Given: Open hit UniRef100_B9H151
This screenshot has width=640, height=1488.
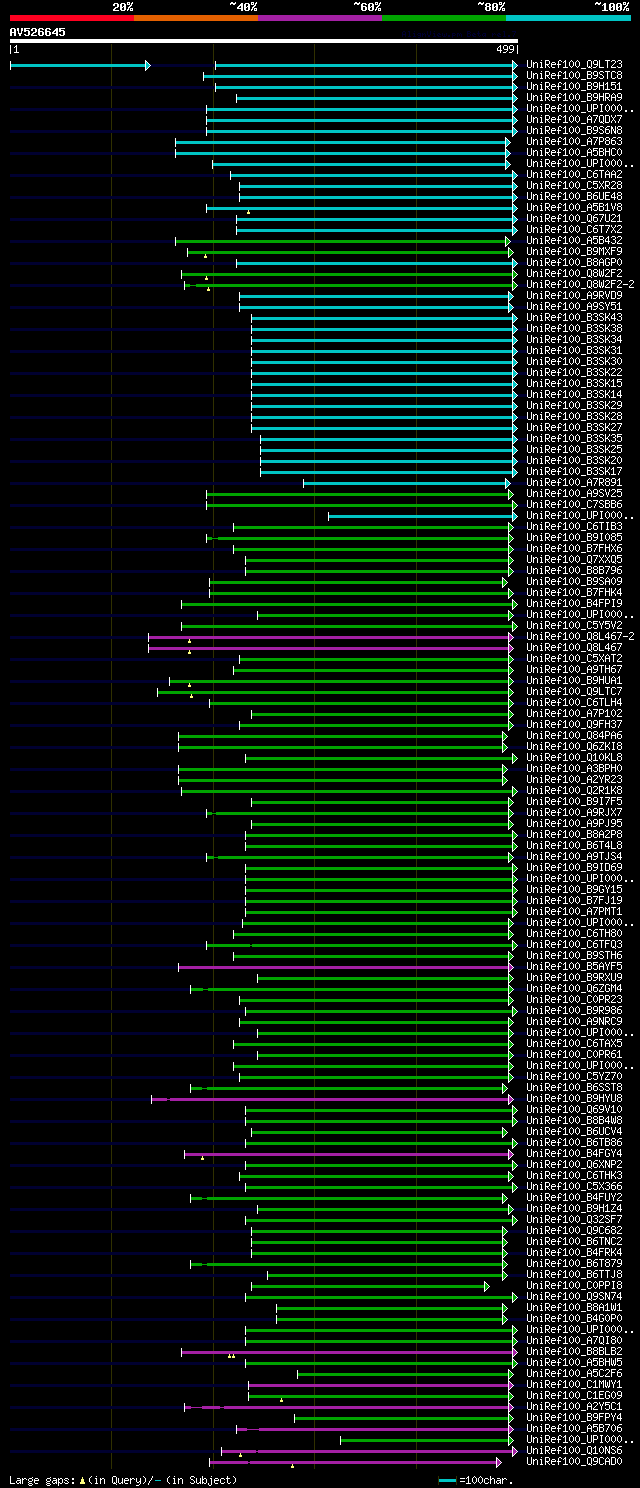Looking at the screenshot, I should click(x=574, y=87).
